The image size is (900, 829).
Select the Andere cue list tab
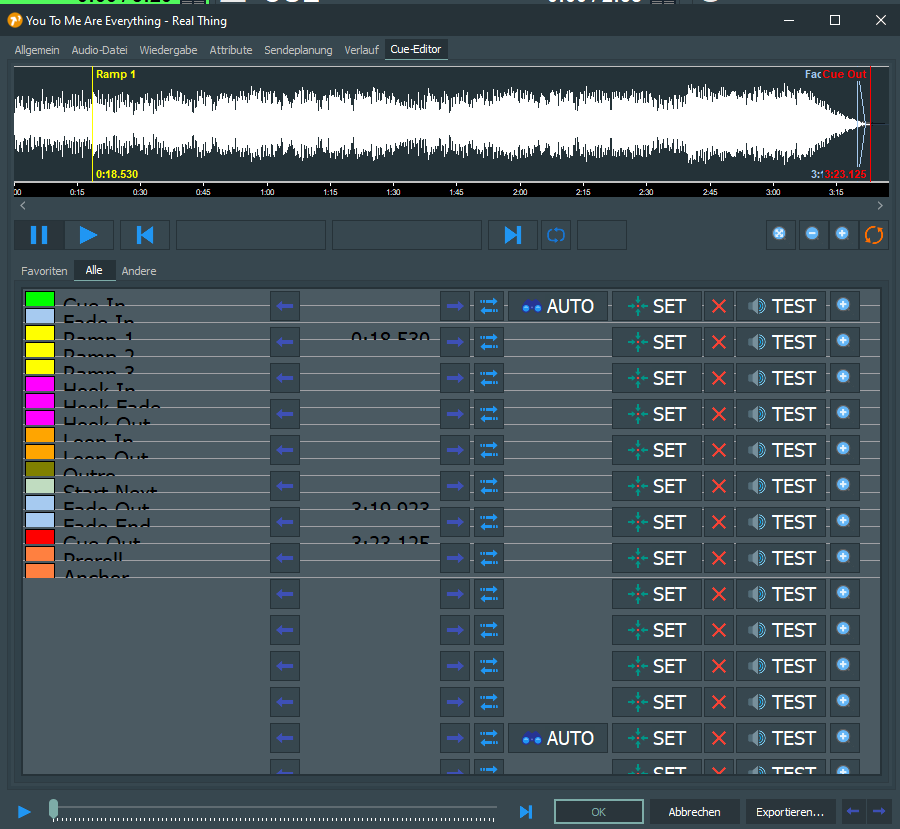pyautogui.click(x=139, y=271)
